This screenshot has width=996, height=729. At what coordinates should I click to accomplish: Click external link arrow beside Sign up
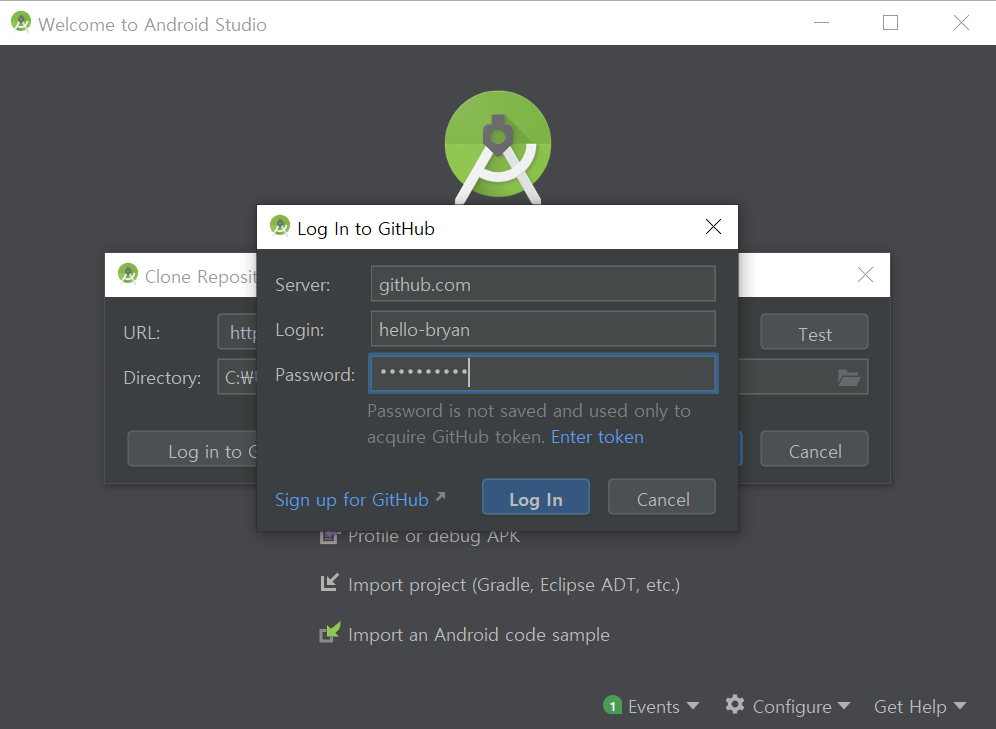pyautogui.click(x=441, y=497)
